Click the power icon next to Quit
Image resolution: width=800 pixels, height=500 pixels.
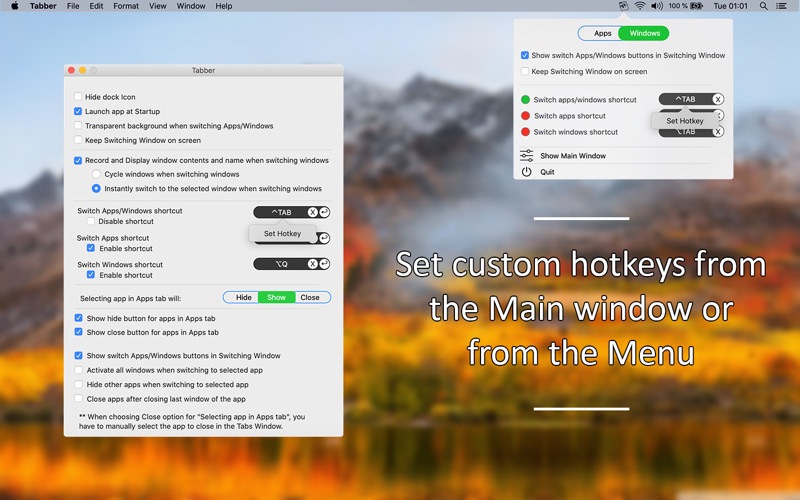coord(527,172)
